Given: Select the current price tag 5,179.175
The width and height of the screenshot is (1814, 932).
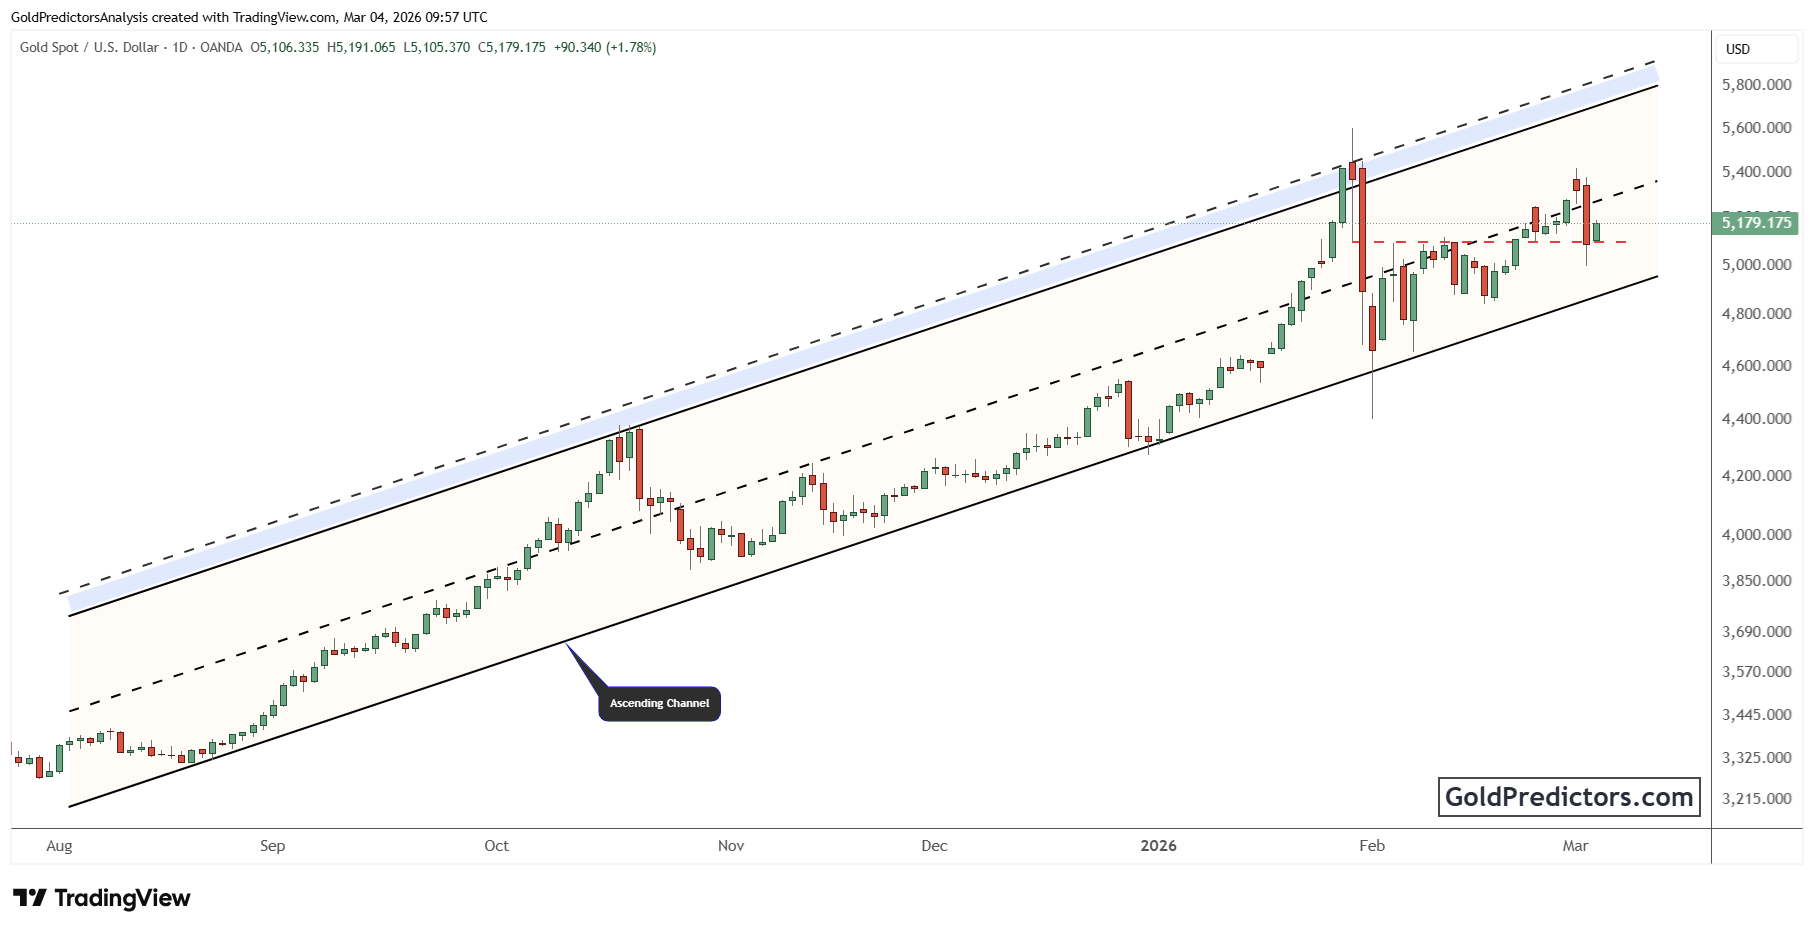Looking at the screenshot, I should click(x=1756, y=223).
